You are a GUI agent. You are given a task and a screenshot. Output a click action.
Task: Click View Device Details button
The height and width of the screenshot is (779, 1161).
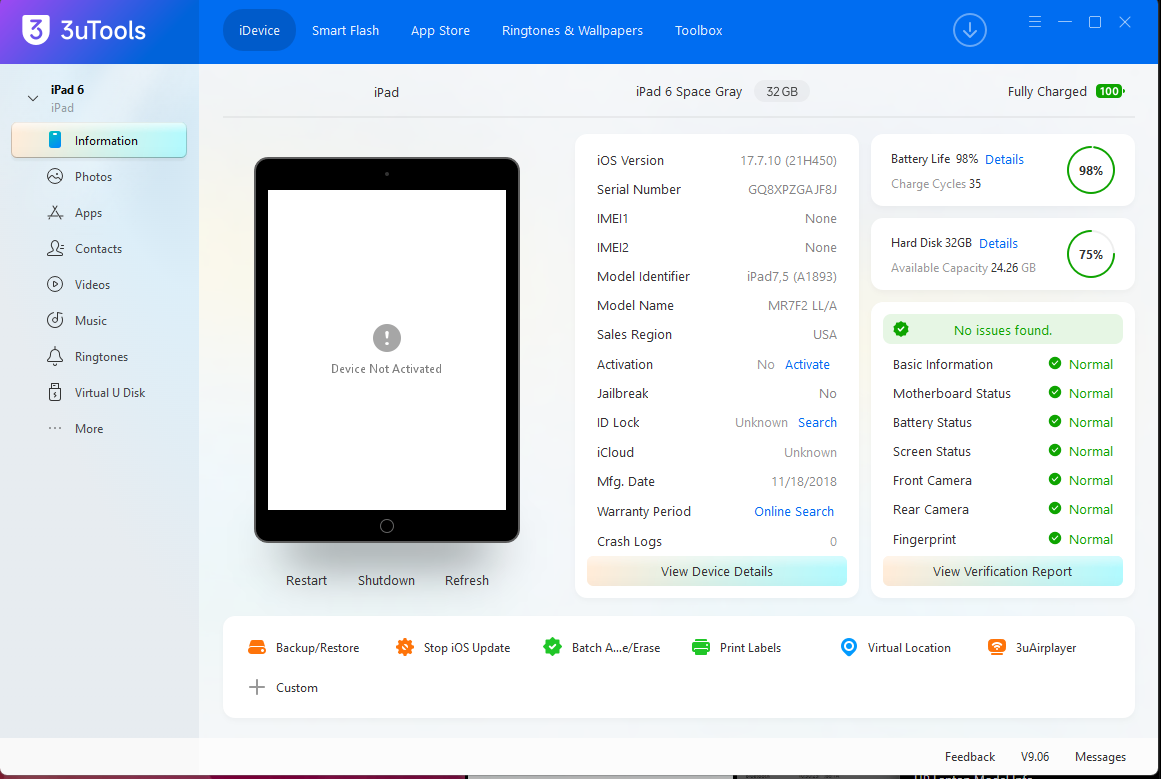coord(716,571)
